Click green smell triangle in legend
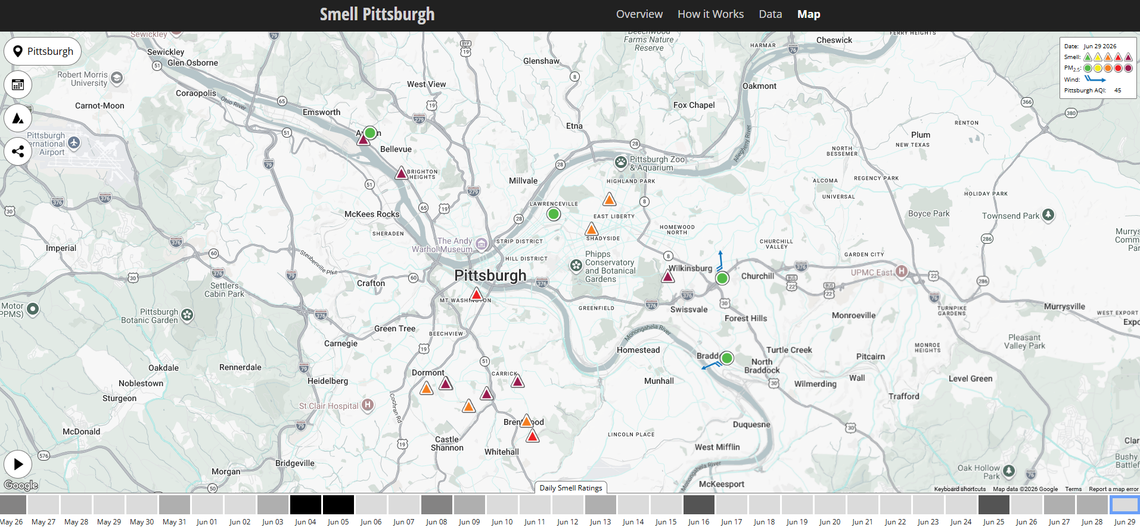Viewport: 1140px width, 528px height. pos(1088,57)
